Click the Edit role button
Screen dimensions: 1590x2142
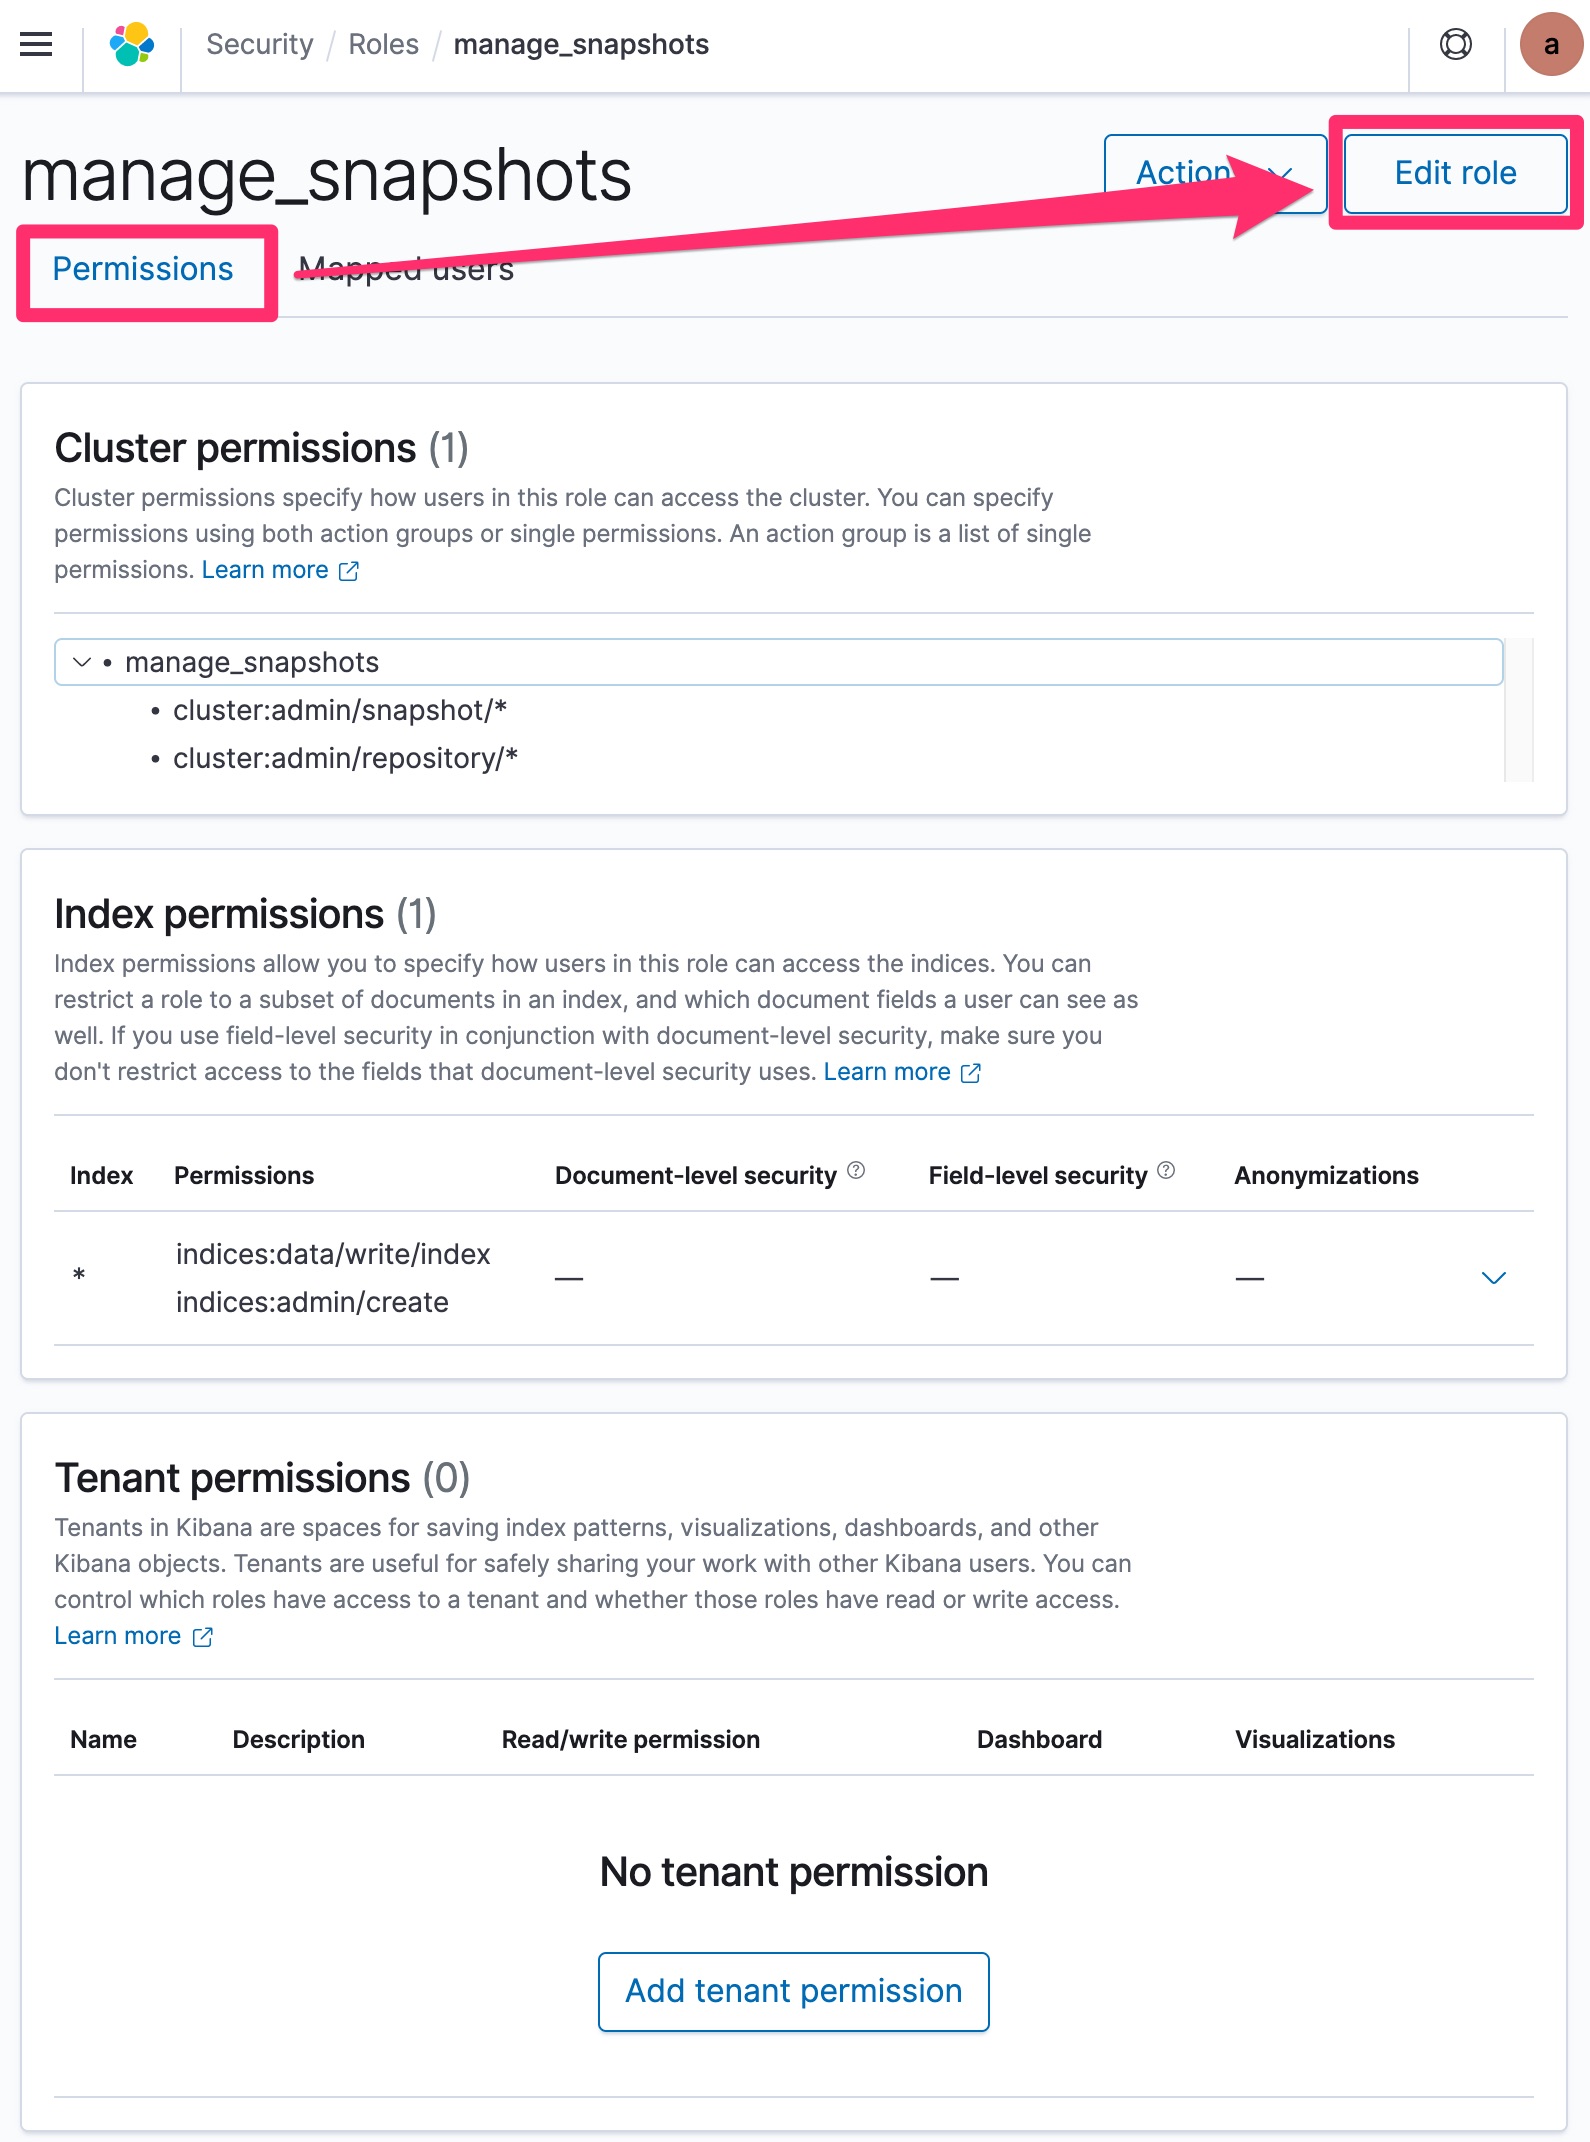[1455, 173]
